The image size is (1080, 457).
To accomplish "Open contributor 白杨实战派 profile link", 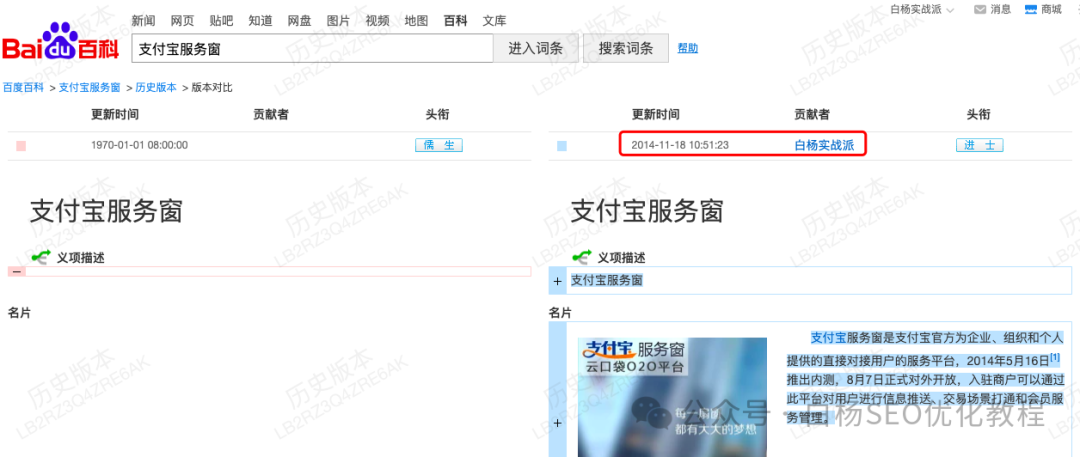I will coord(824,145).
